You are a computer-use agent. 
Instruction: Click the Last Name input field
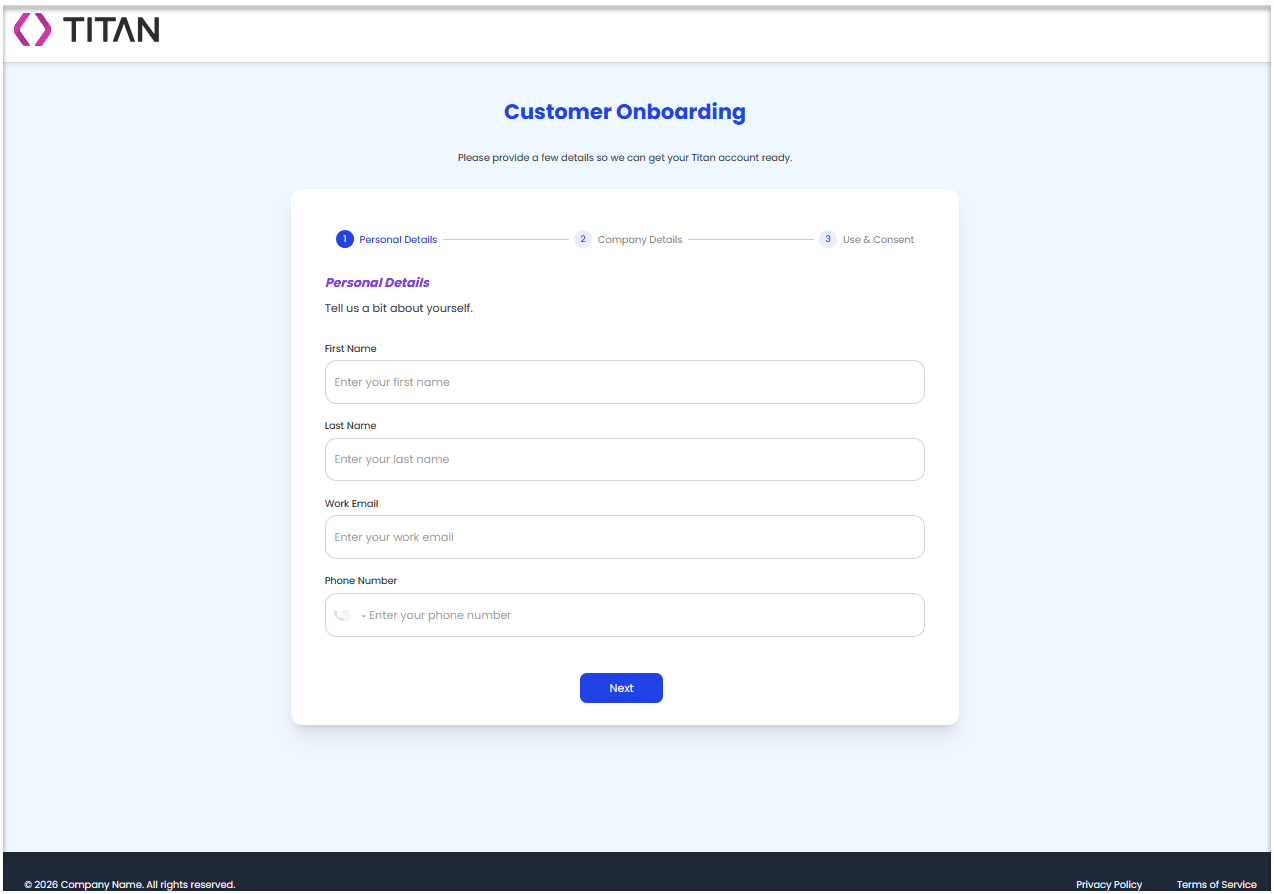click(x=624, y=459)
